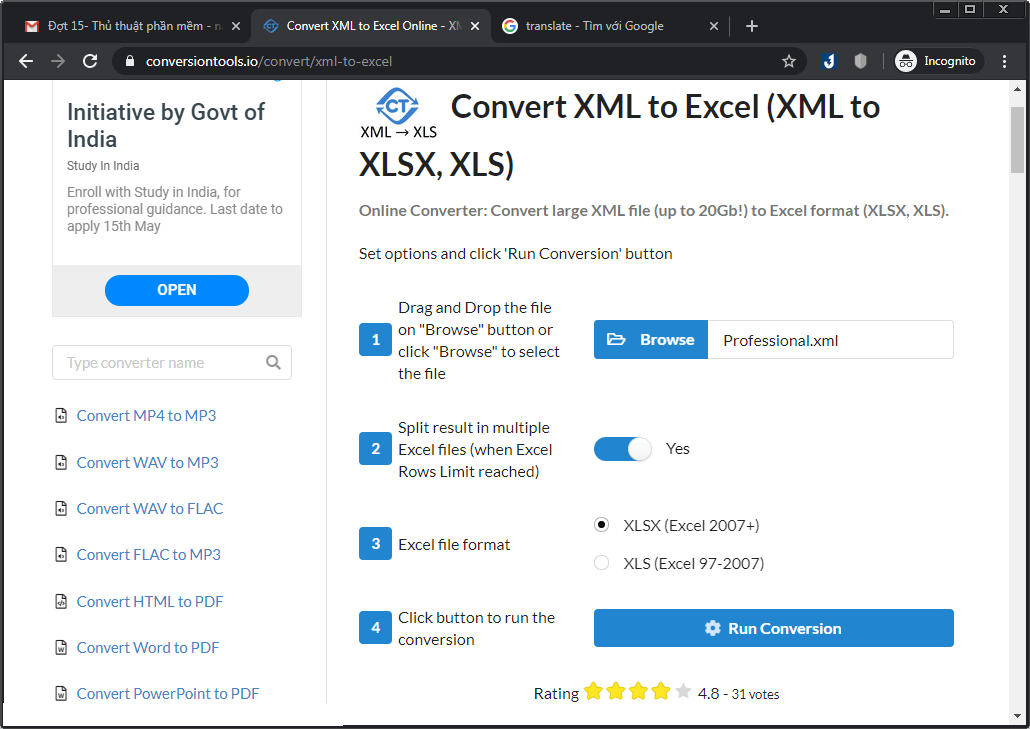Click the magnifier icon in the converter search box

274,362
